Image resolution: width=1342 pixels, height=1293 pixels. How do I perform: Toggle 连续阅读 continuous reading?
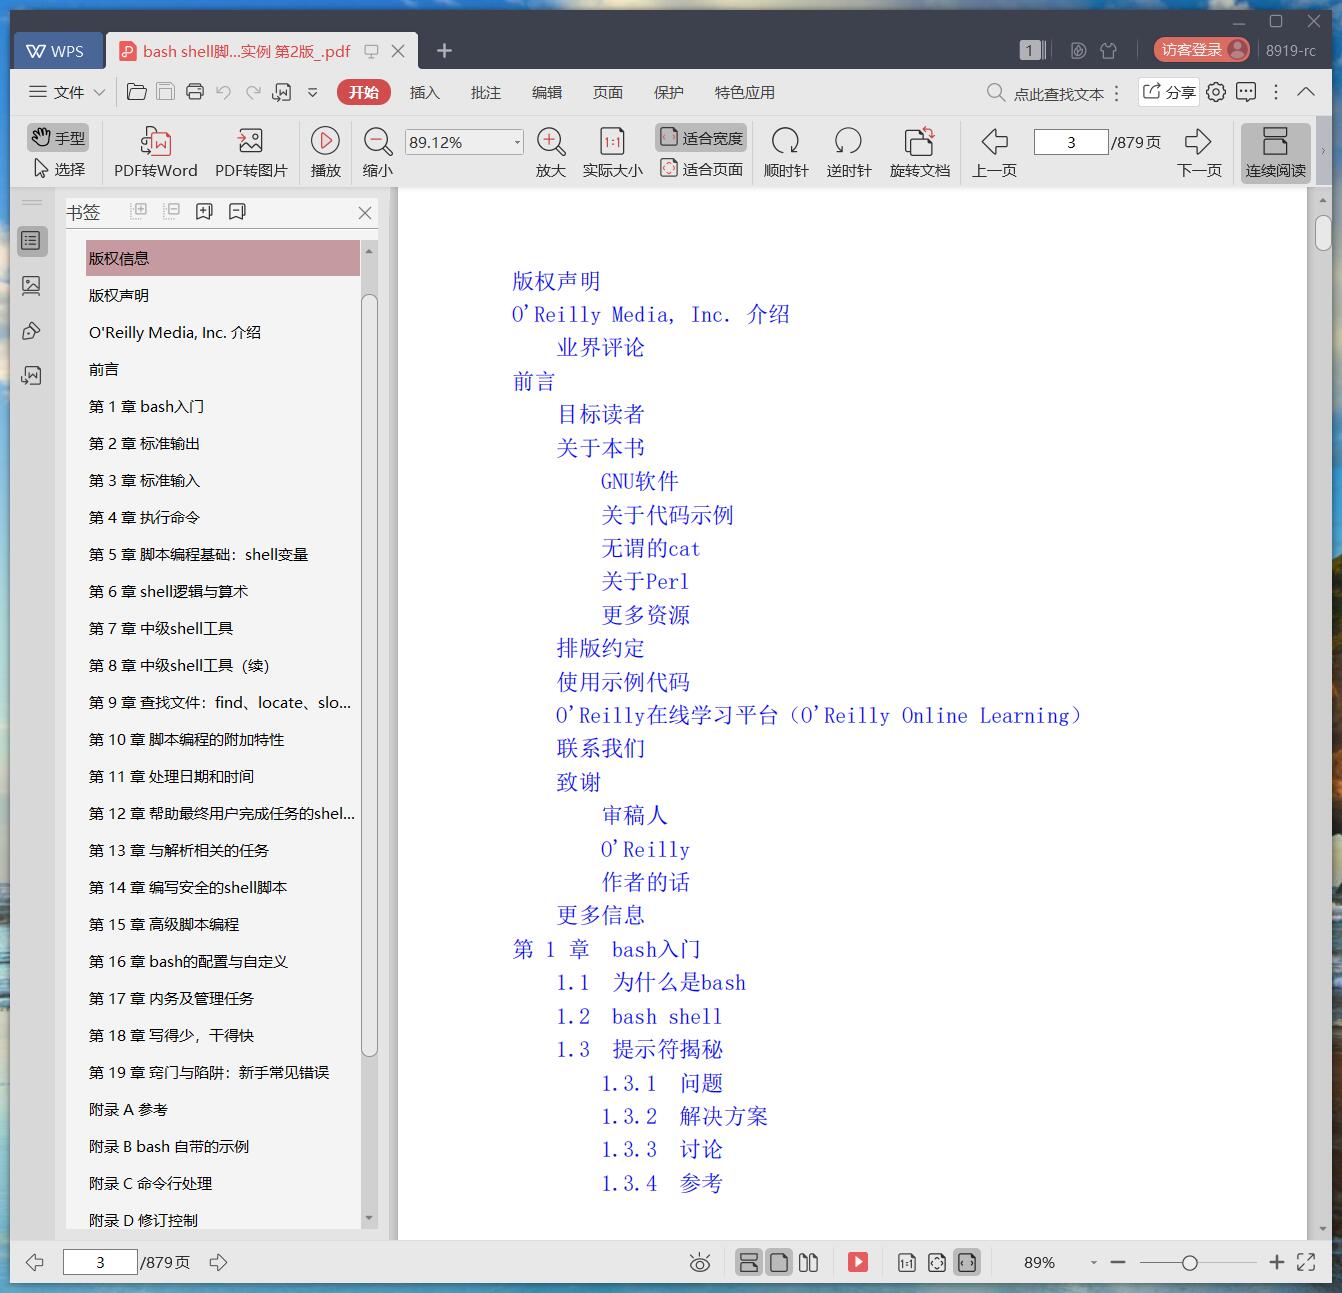(1275, 153)
